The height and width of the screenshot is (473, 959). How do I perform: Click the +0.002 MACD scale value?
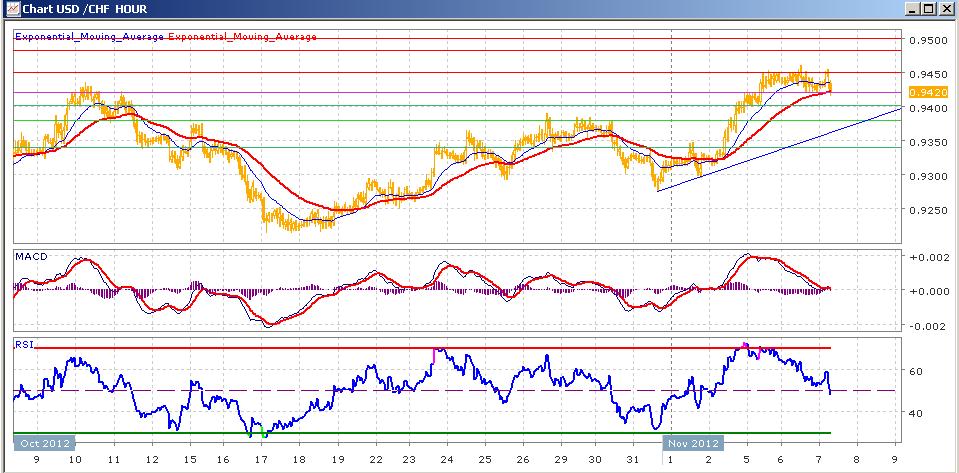[x=928, y=257]
